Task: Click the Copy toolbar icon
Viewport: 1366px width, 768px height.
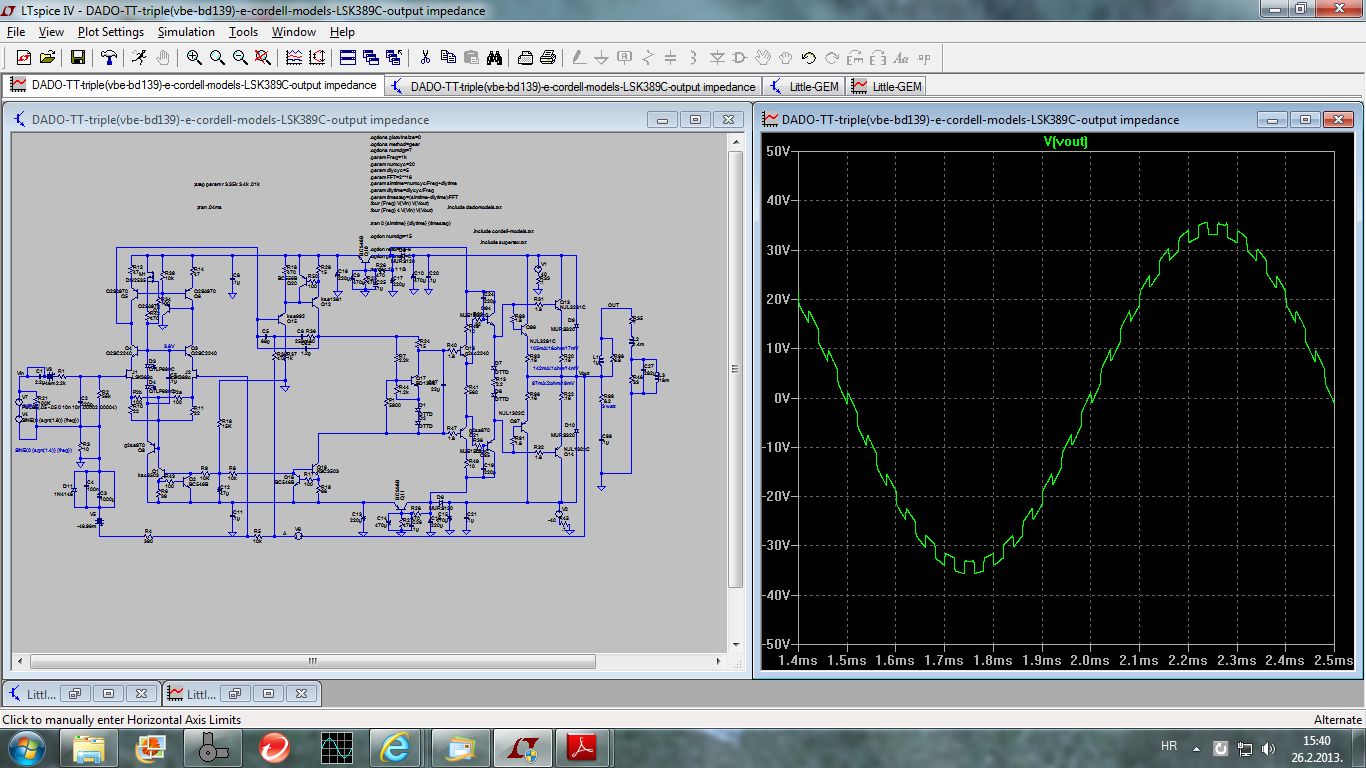Action: (x=448, y=57)
